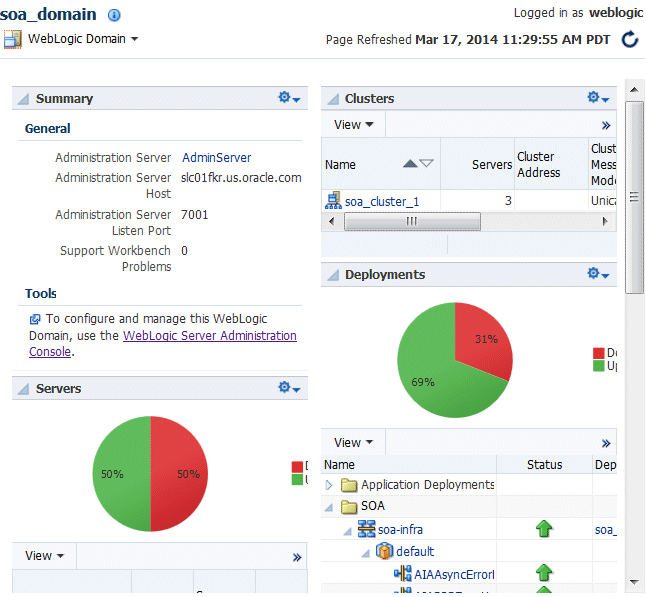Click the soa_ target link in soa-infra row
The image size is (646, 597).
pos(606,529)
